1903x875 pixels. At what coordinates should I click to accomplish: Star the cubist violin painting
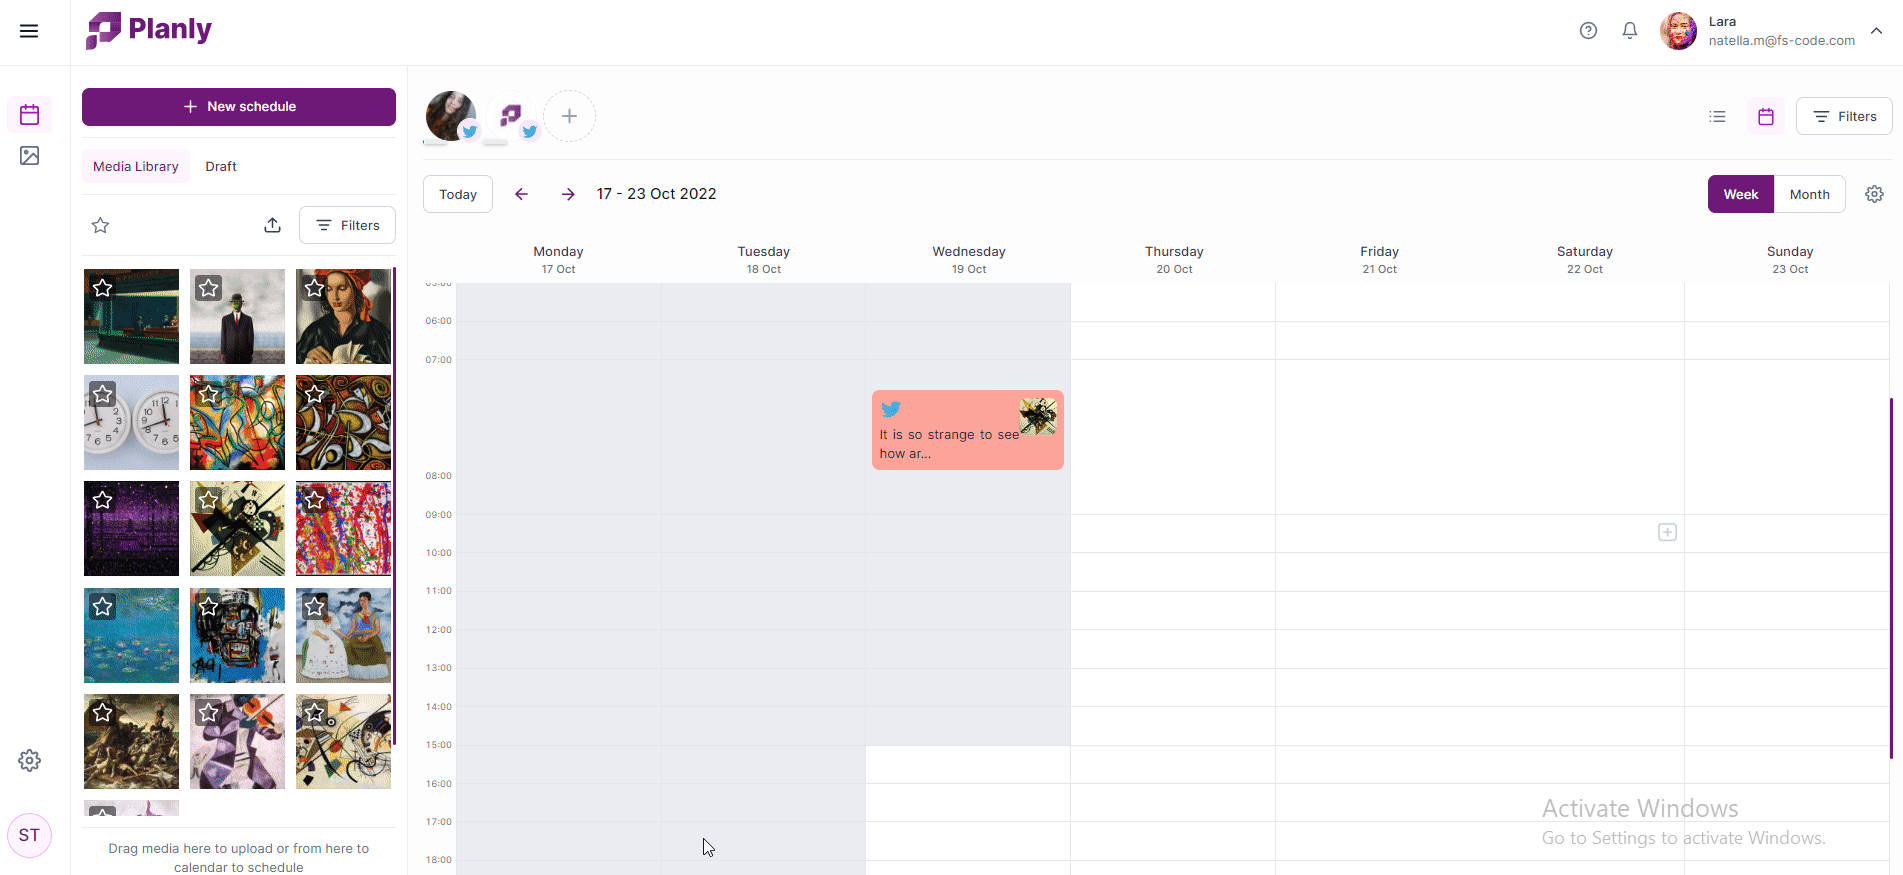(x=208, y=713)
